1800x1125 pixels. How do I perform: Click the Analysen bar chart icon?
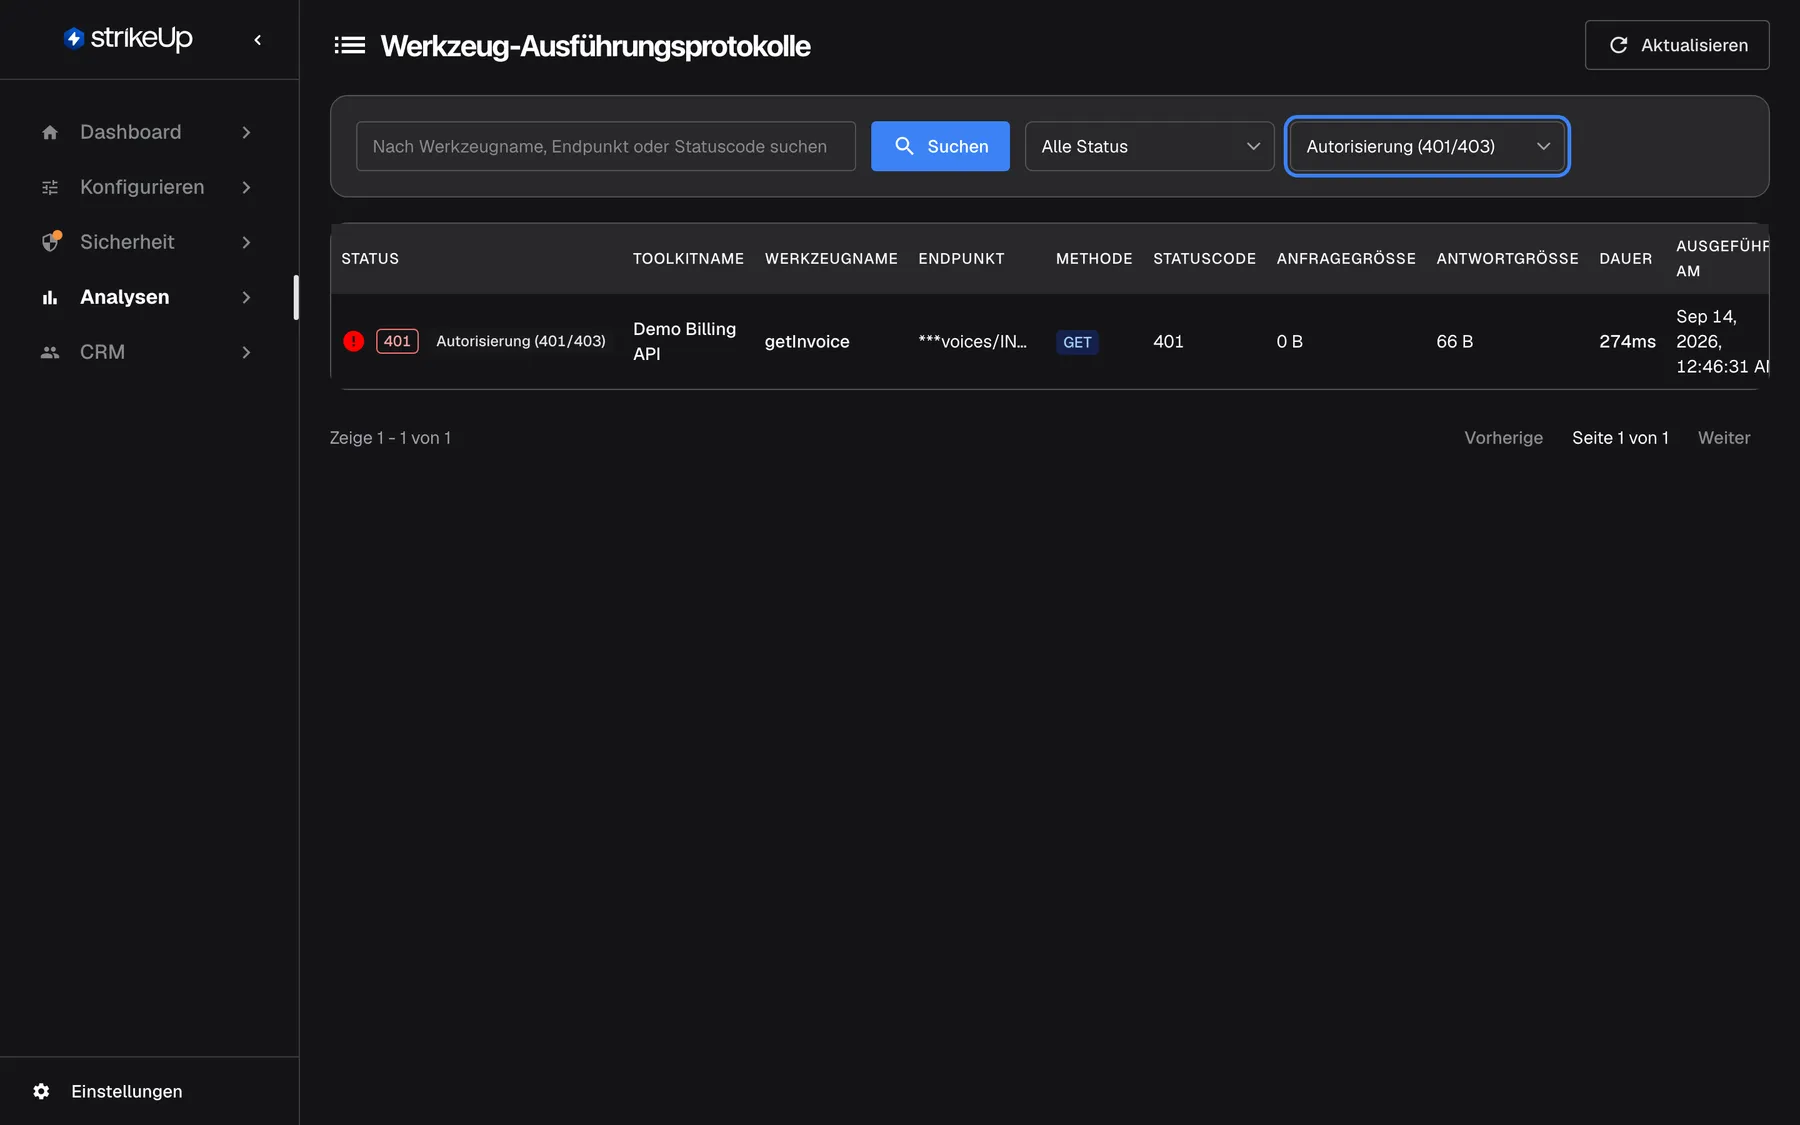50,297
